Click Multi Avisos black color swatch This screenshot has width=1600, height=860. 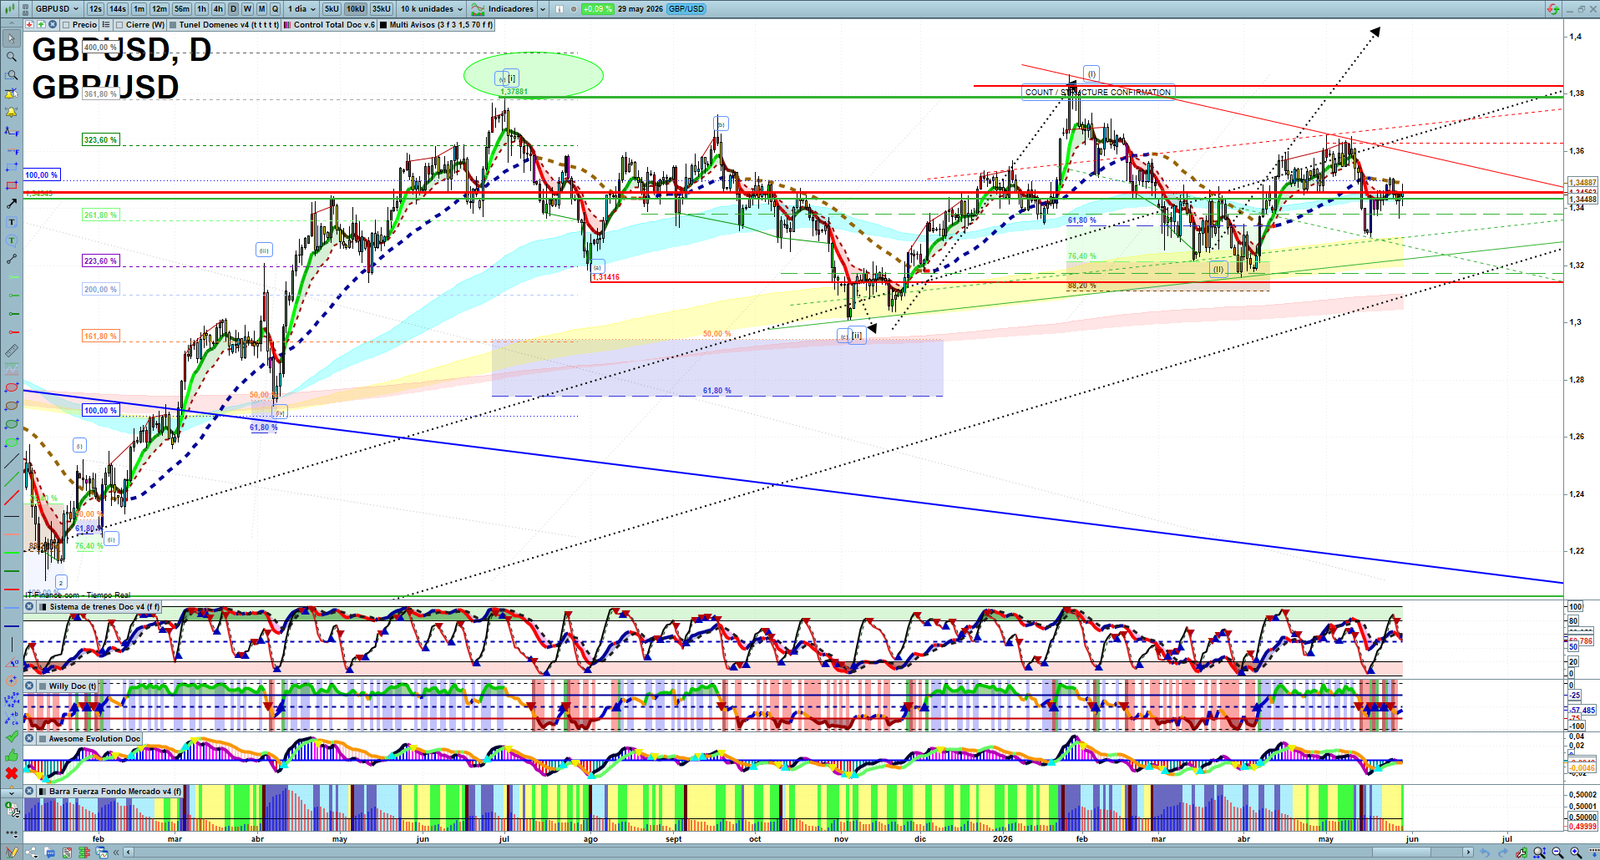tap(383, 24)
